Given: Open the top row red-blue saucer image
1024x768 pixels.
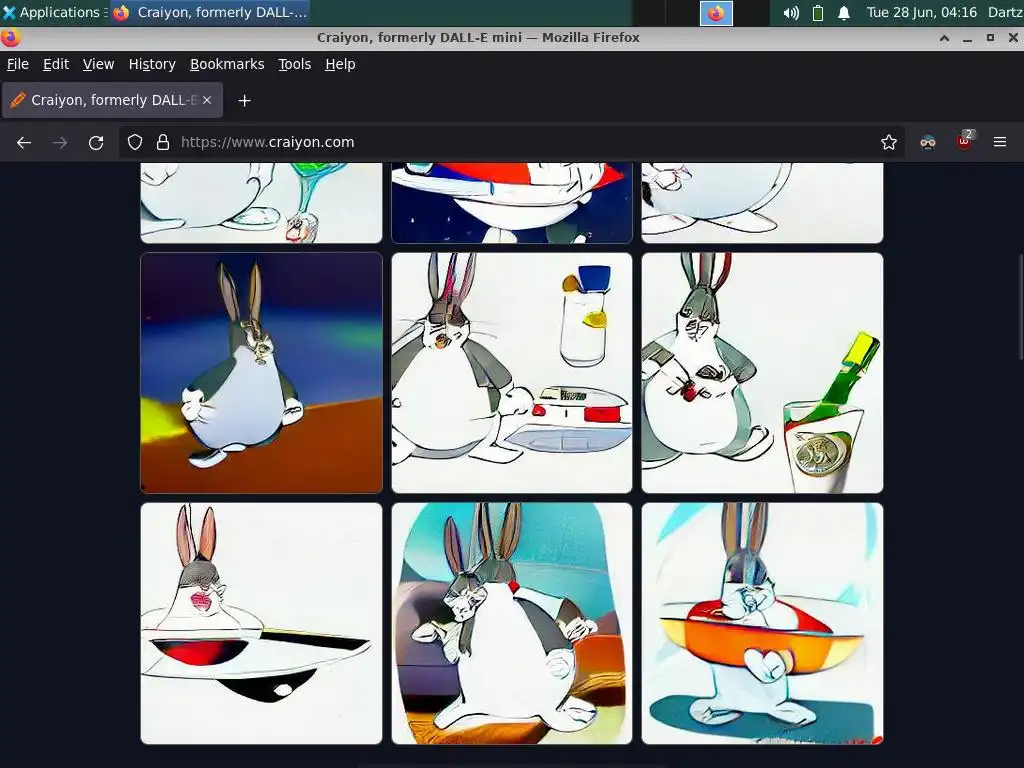Looking at the screenshot, I should (511, 202).
